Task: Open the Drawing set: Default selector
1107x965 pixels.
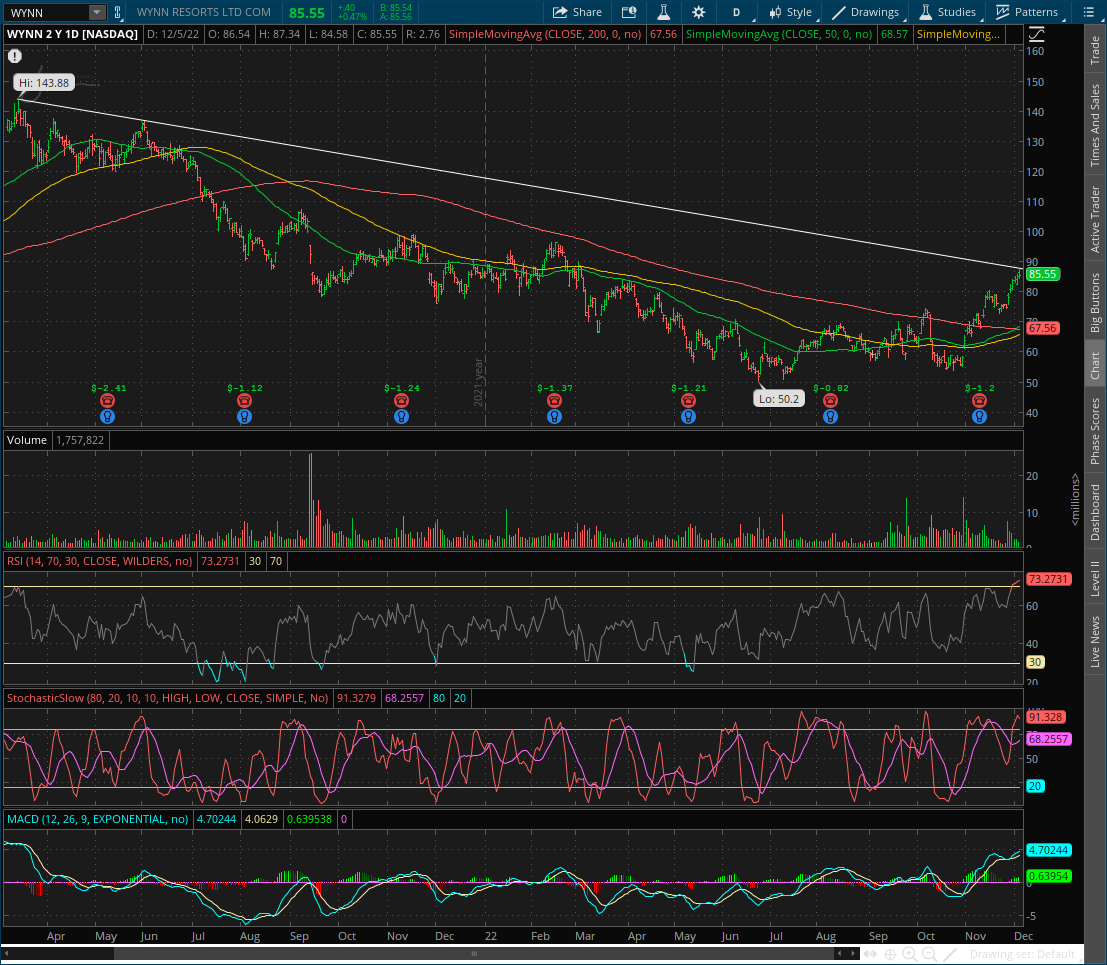Action: pyautogui.click(x=1022, y=954)
